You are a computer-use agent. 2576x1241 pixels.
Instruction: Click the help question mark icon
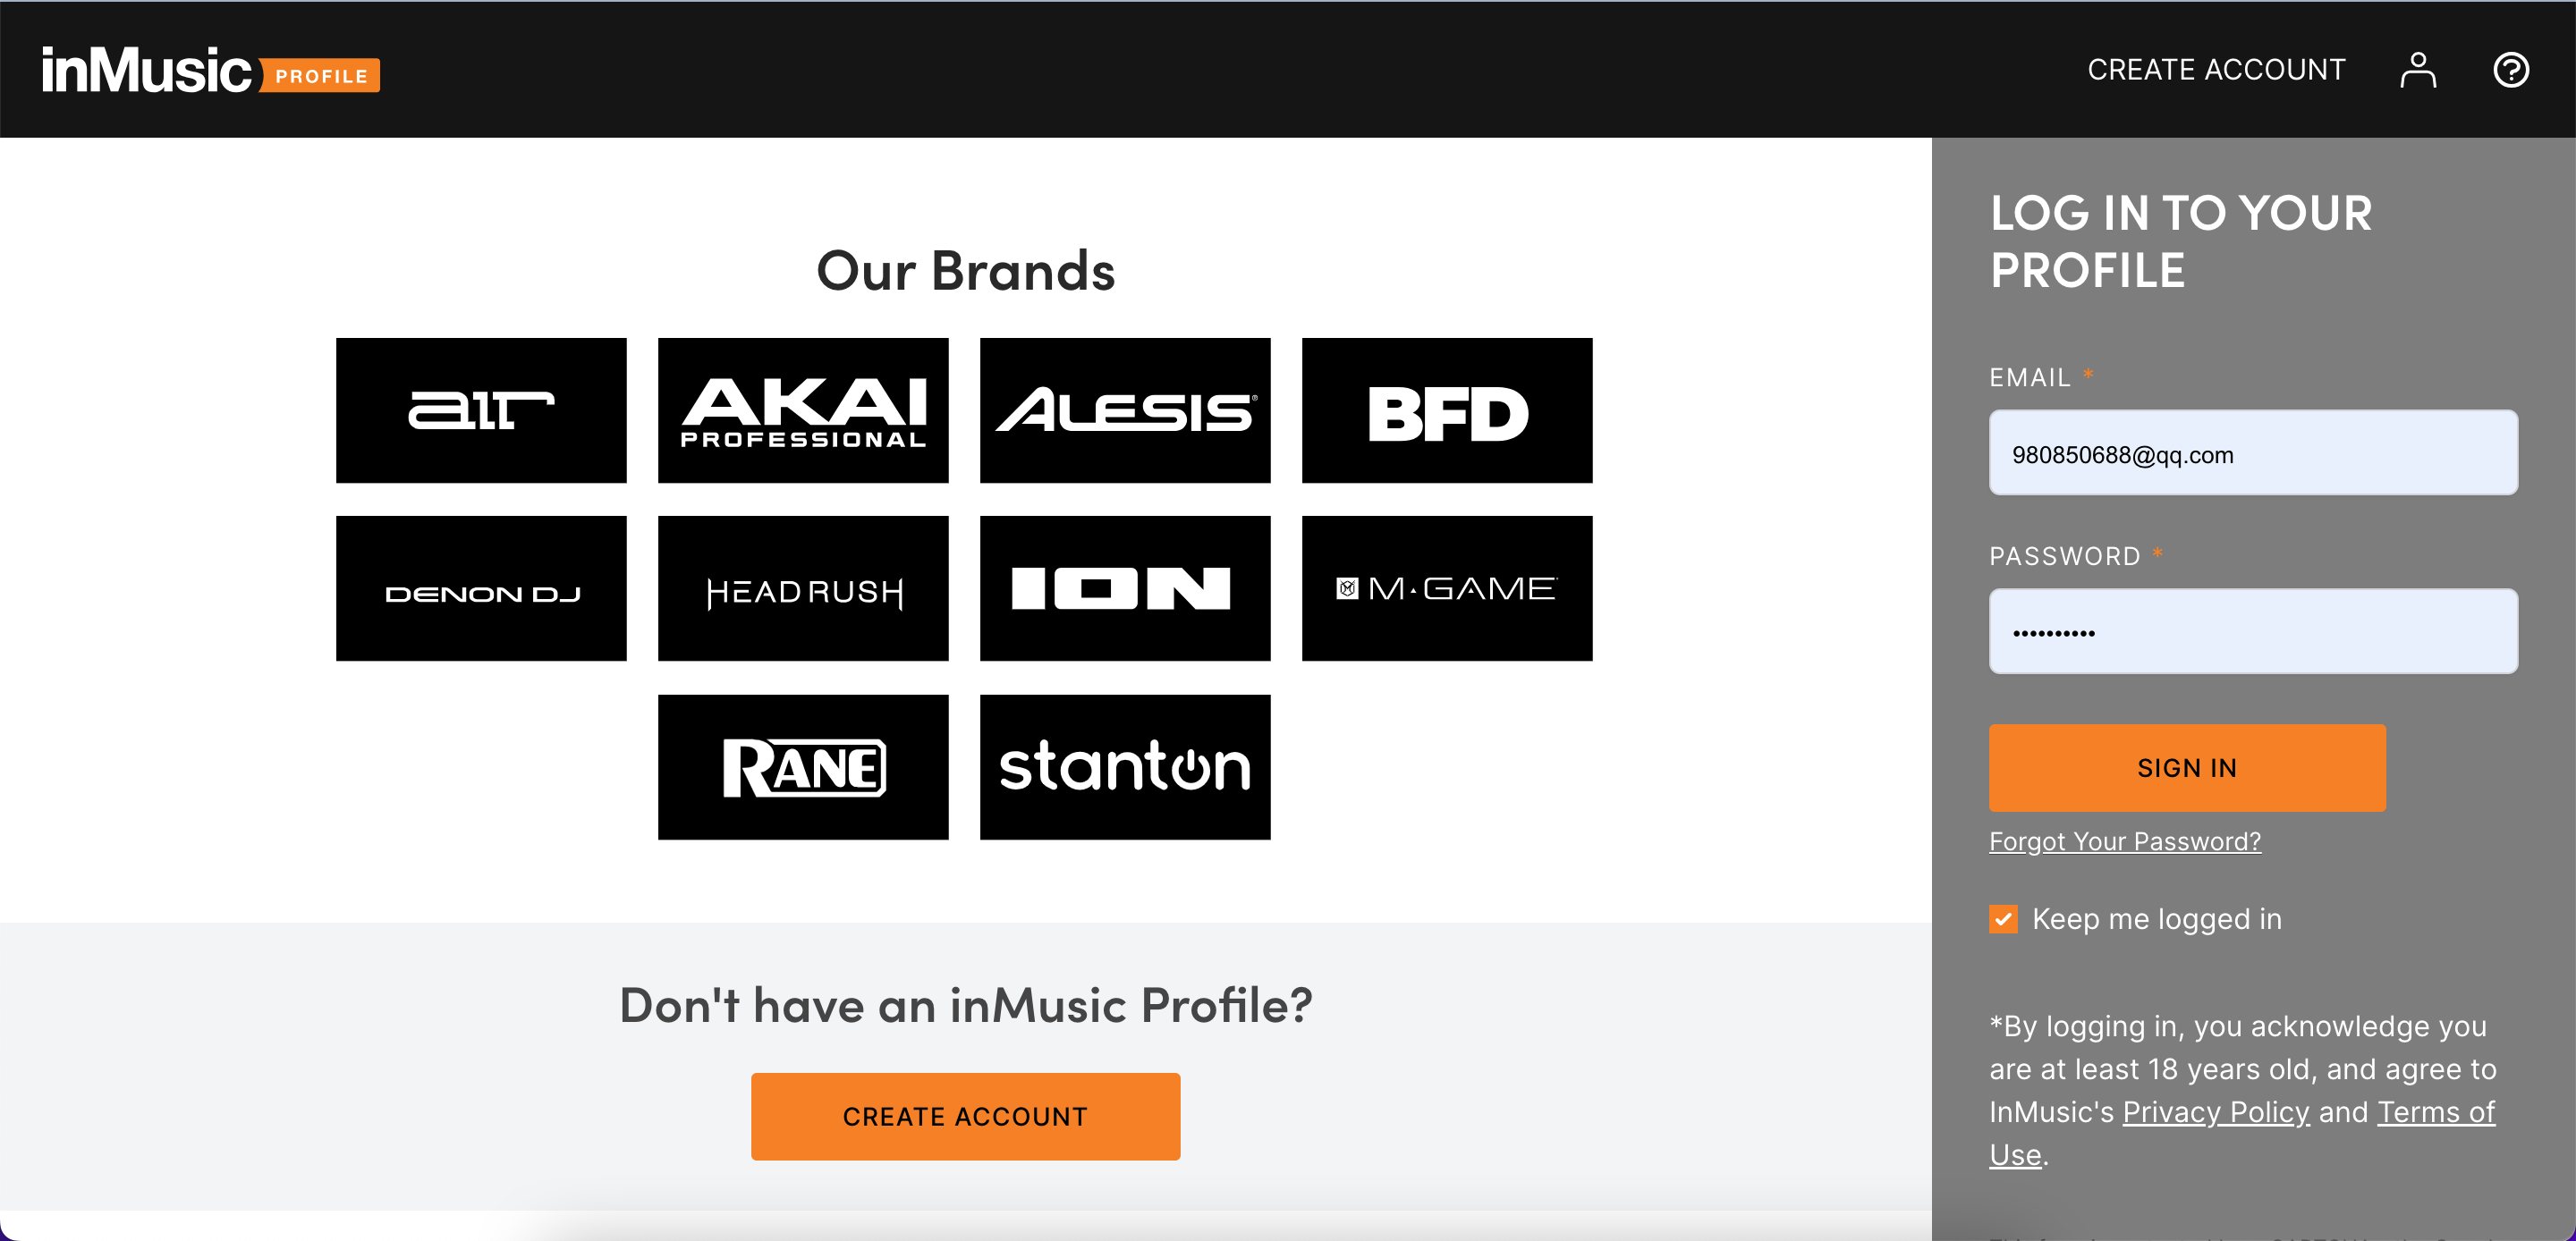coord(2510,70)
